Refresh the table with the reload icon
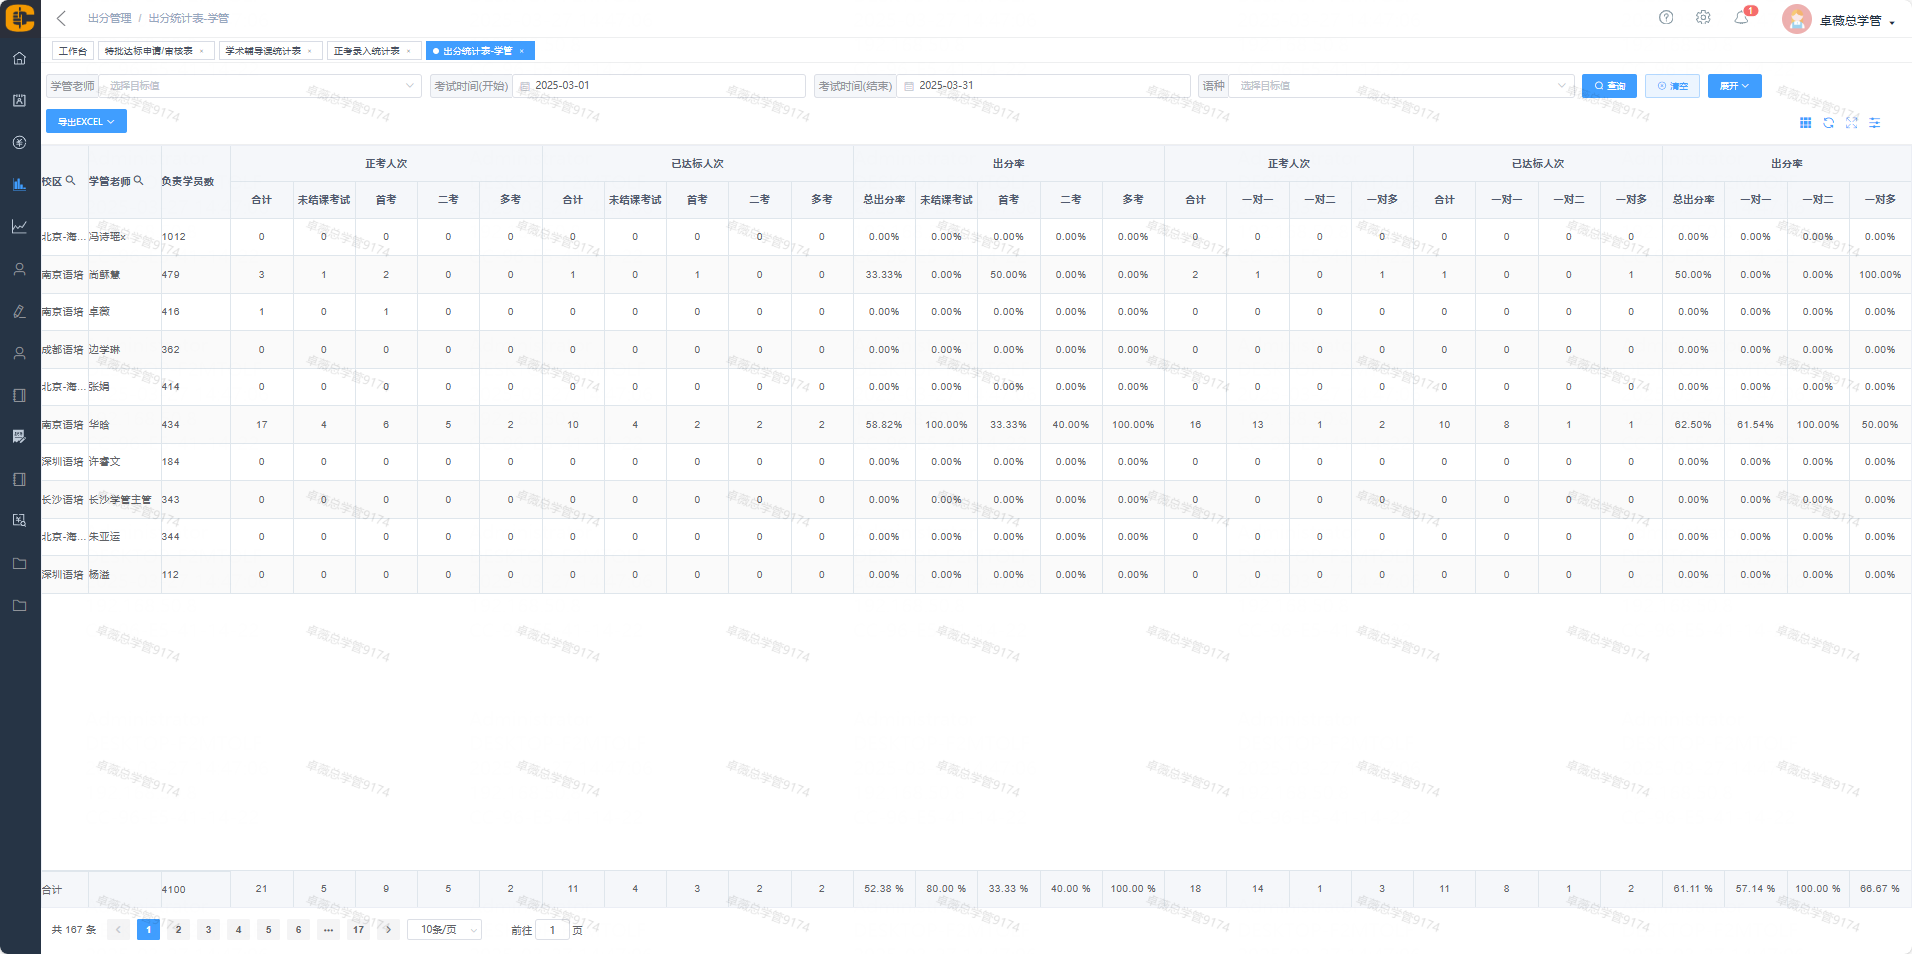The width and height of the screenshot is (1912, 954). tap(1828, 123)
